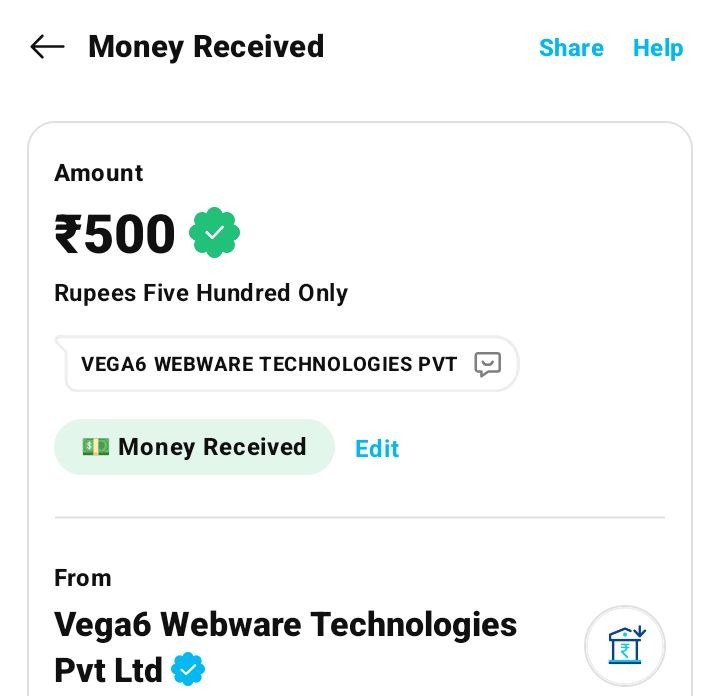Click the rupee symbol before 500
Image resolution: width=720 pixels, height=696 pixels.
coord(68,235)
